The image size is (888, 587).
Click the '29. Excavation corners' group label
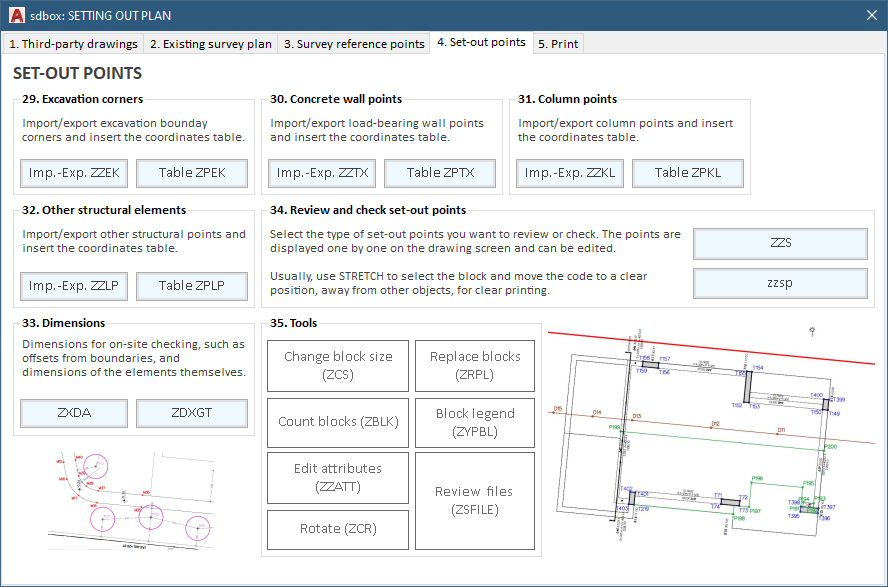[x=83, y=99]
